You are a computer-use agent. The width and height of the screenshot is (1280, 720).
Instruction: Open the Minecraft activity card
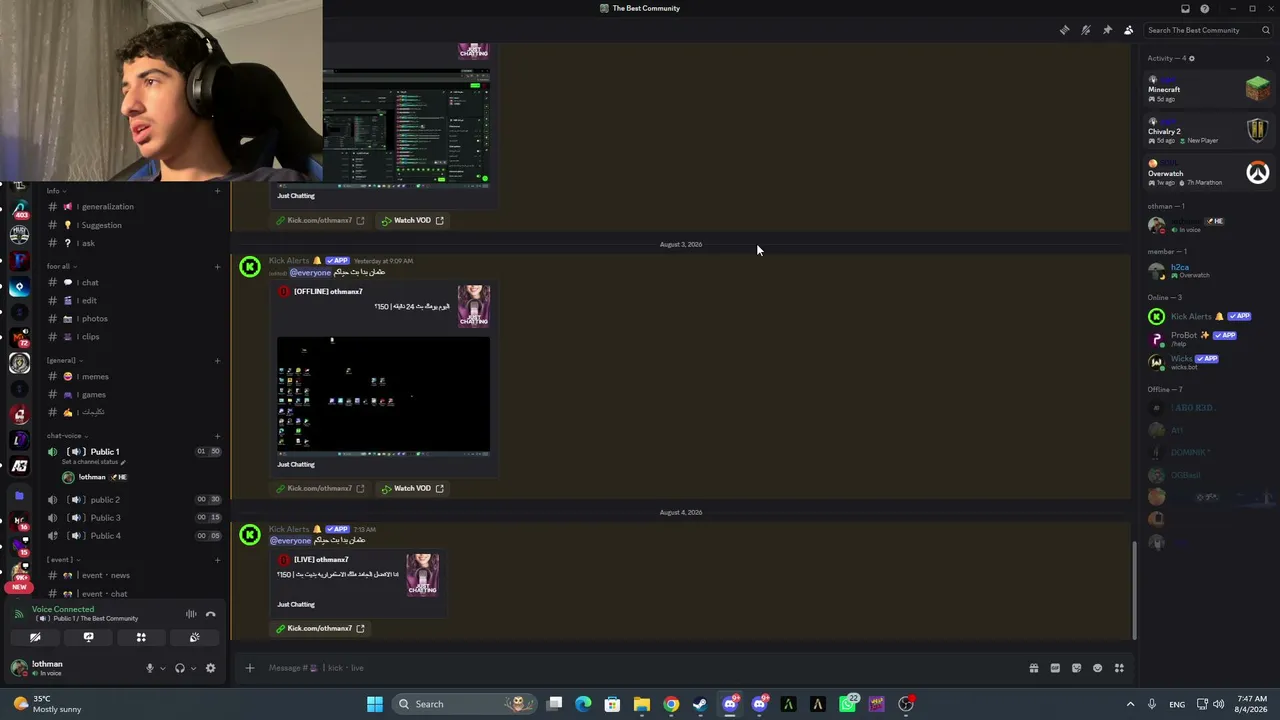[x=1208, y=89]
